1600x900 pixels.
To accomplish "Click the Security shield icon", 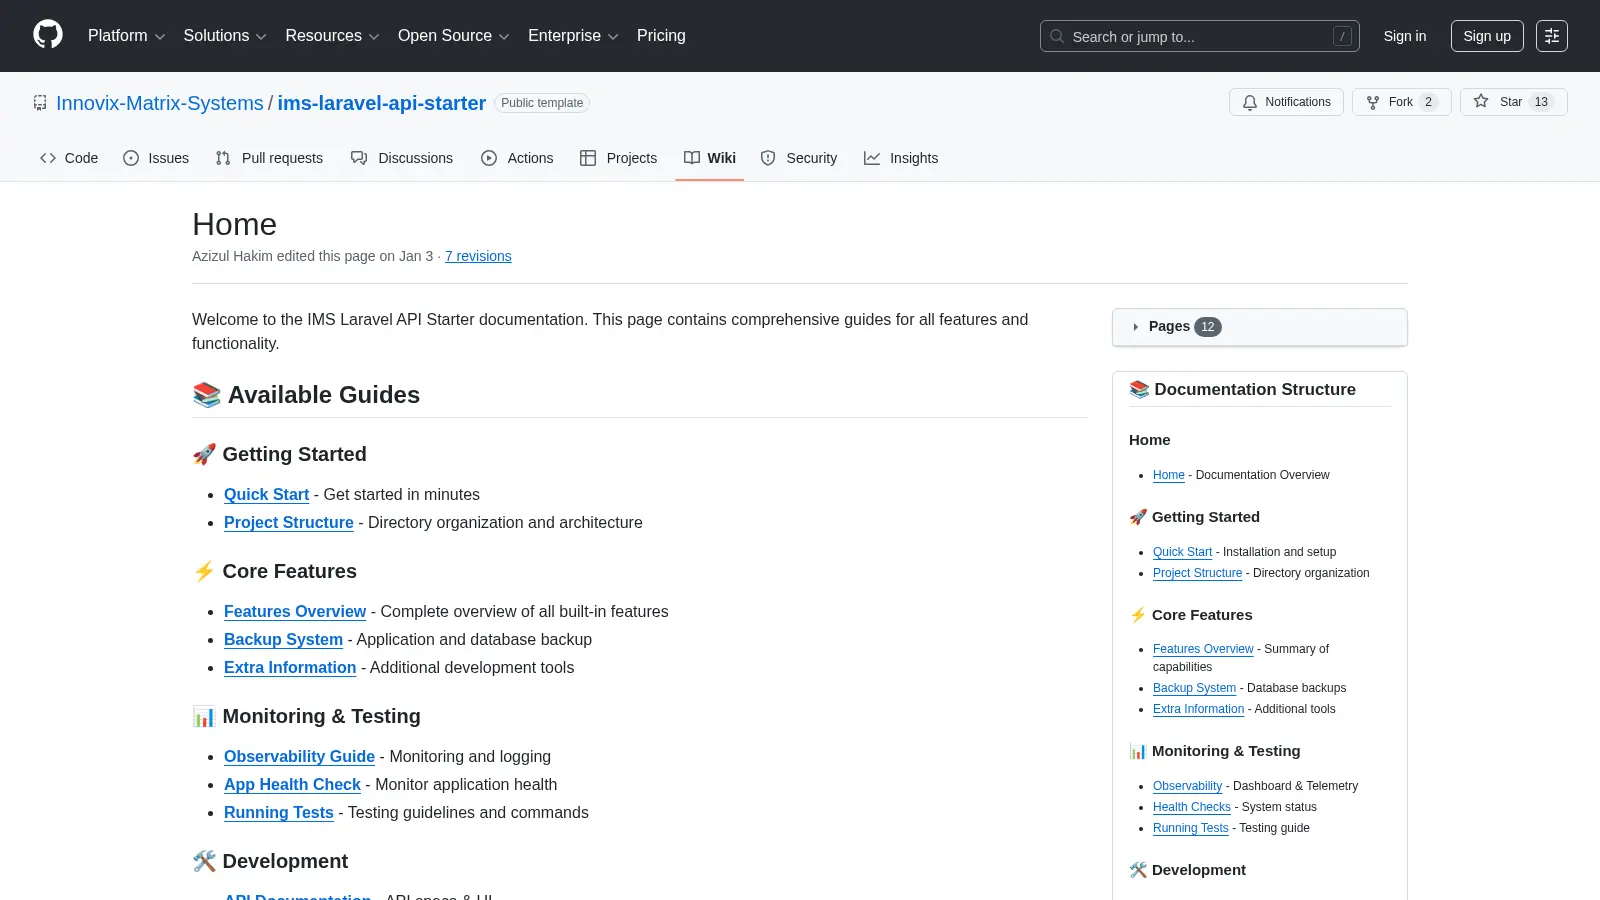I will 768,158.
